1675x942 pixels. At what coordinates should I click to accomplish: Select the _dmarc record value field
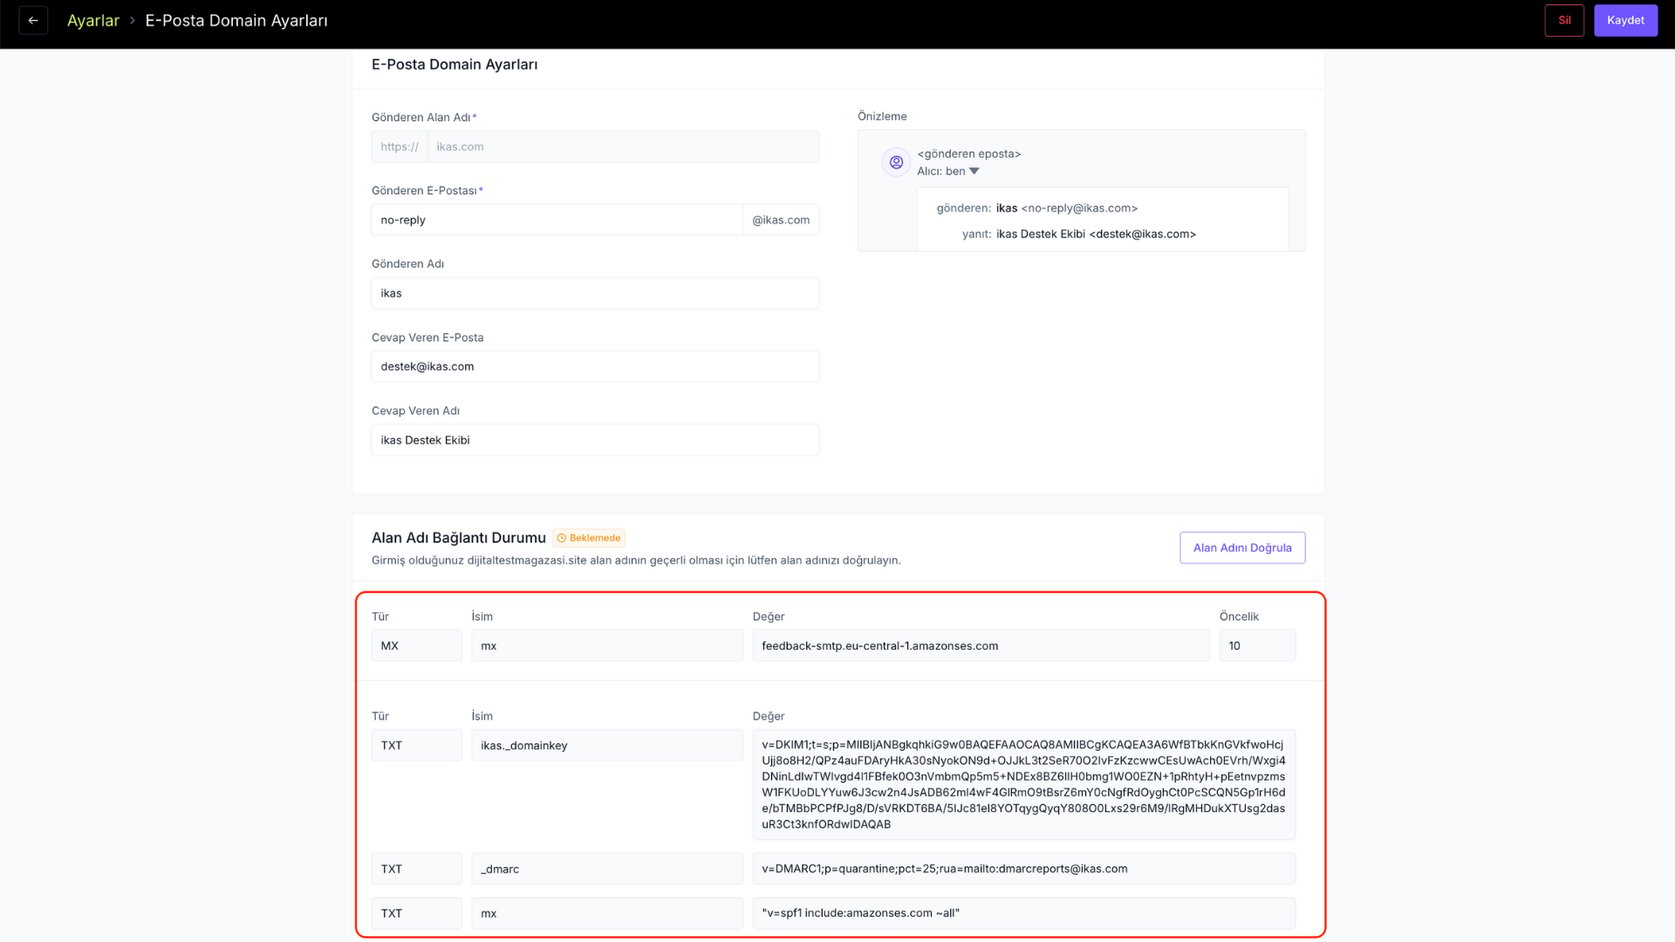coord(1024,869)
